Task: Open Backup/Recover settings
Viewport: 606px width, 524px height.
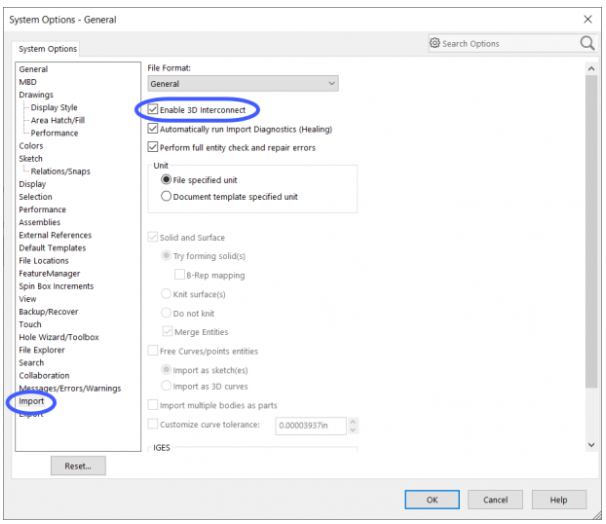Action: [x=48, y=311]
